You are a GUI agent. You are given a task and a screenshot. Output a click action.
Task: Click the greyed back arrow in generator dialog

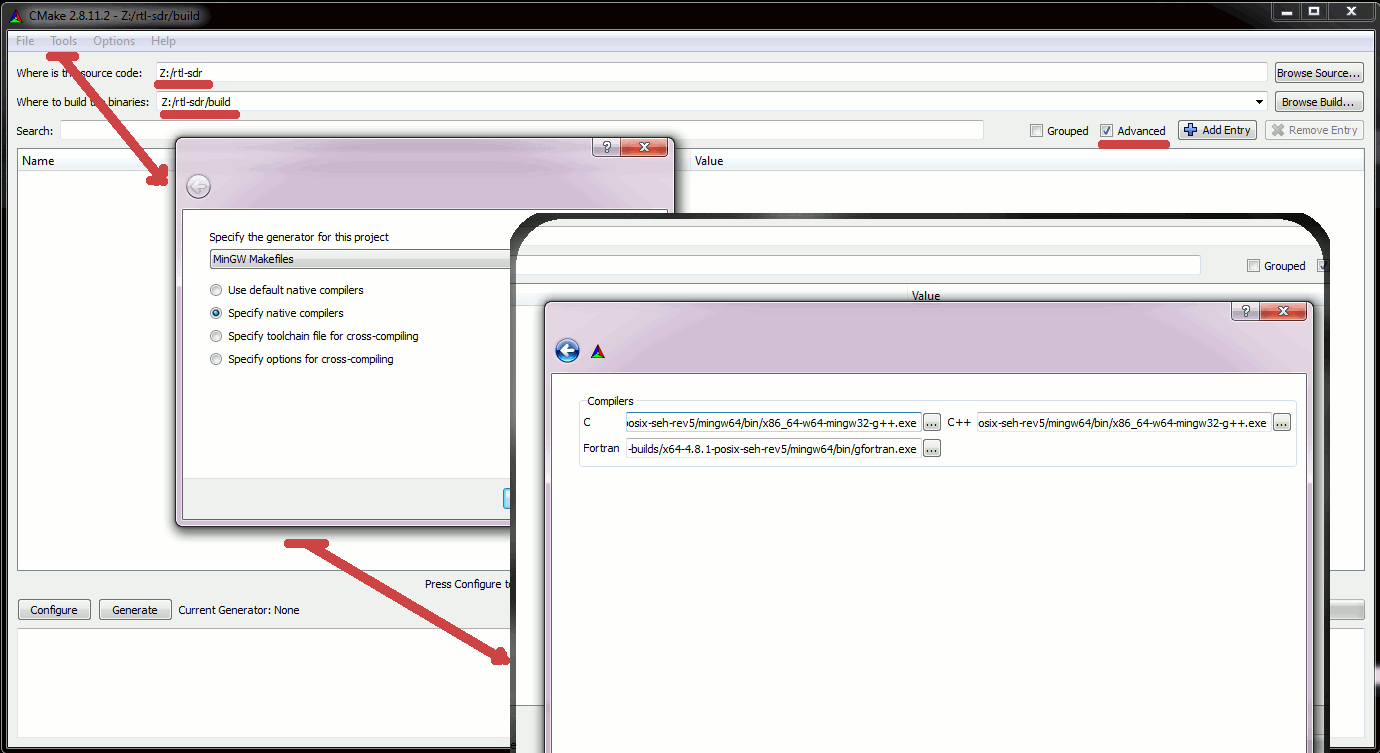199,186
